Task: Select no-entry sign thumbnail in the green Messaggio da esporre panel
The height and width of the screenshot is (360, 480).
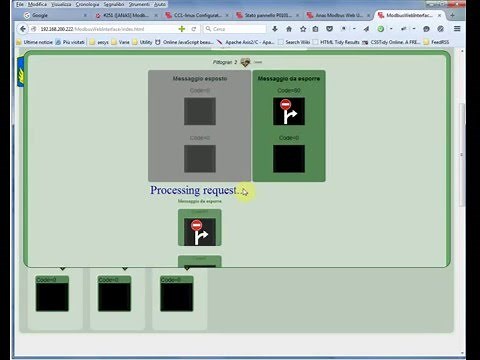Action: point(289,111)
